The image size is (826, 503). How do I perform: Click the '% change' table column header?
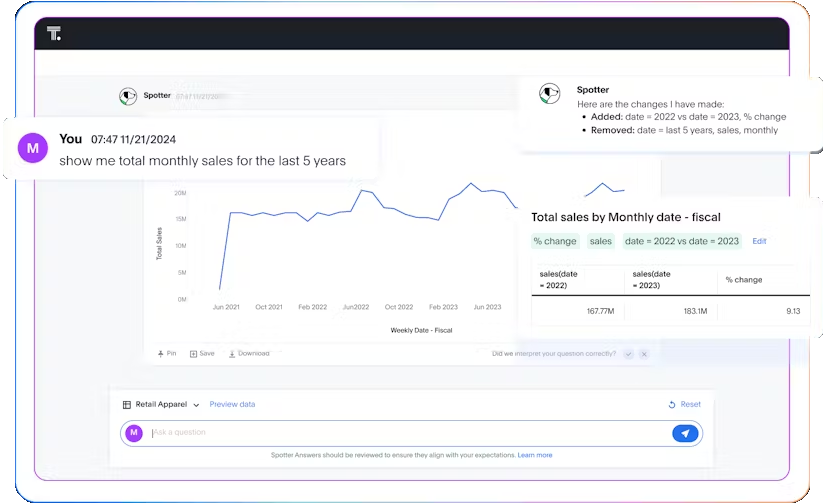pos(744,280)
